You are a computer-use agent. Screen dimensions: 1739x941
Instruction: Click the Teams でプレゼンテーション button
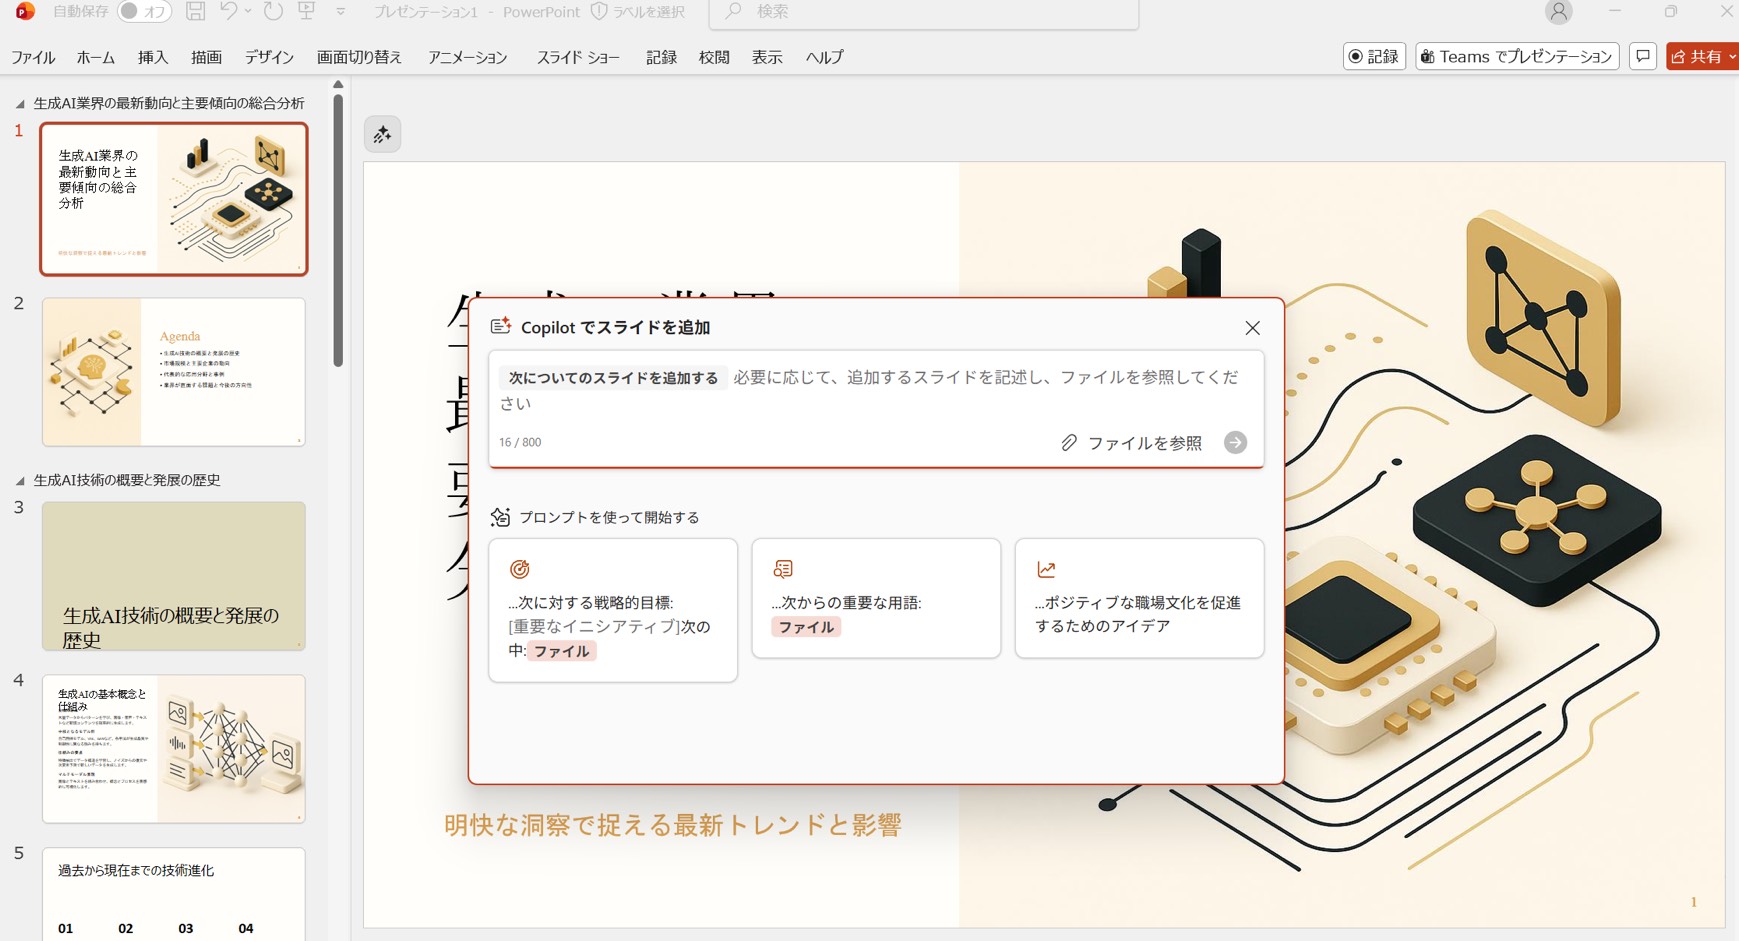click(1517, 57)
